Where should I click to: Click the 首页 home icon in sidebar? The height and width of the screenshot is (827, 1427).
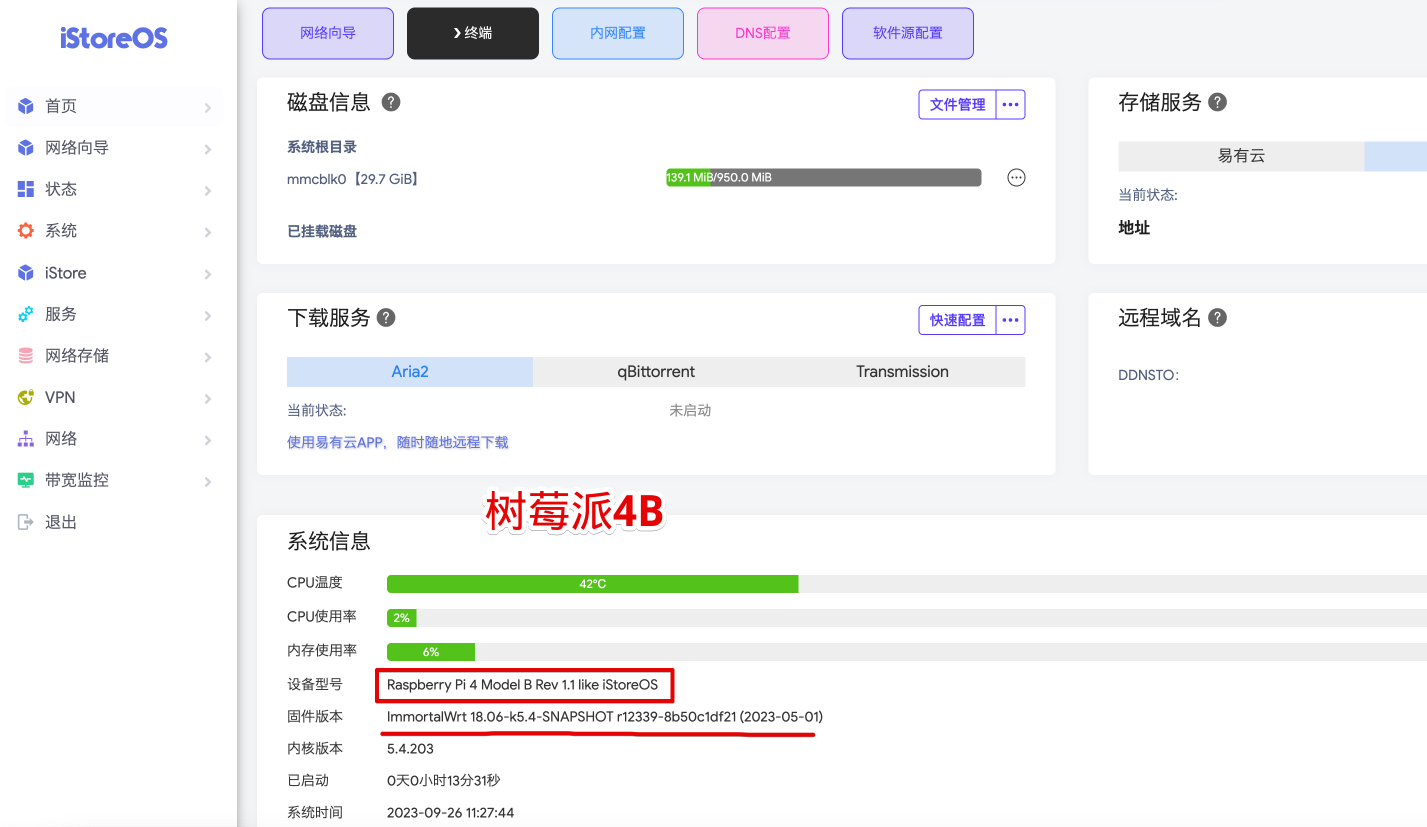point(23,106)
